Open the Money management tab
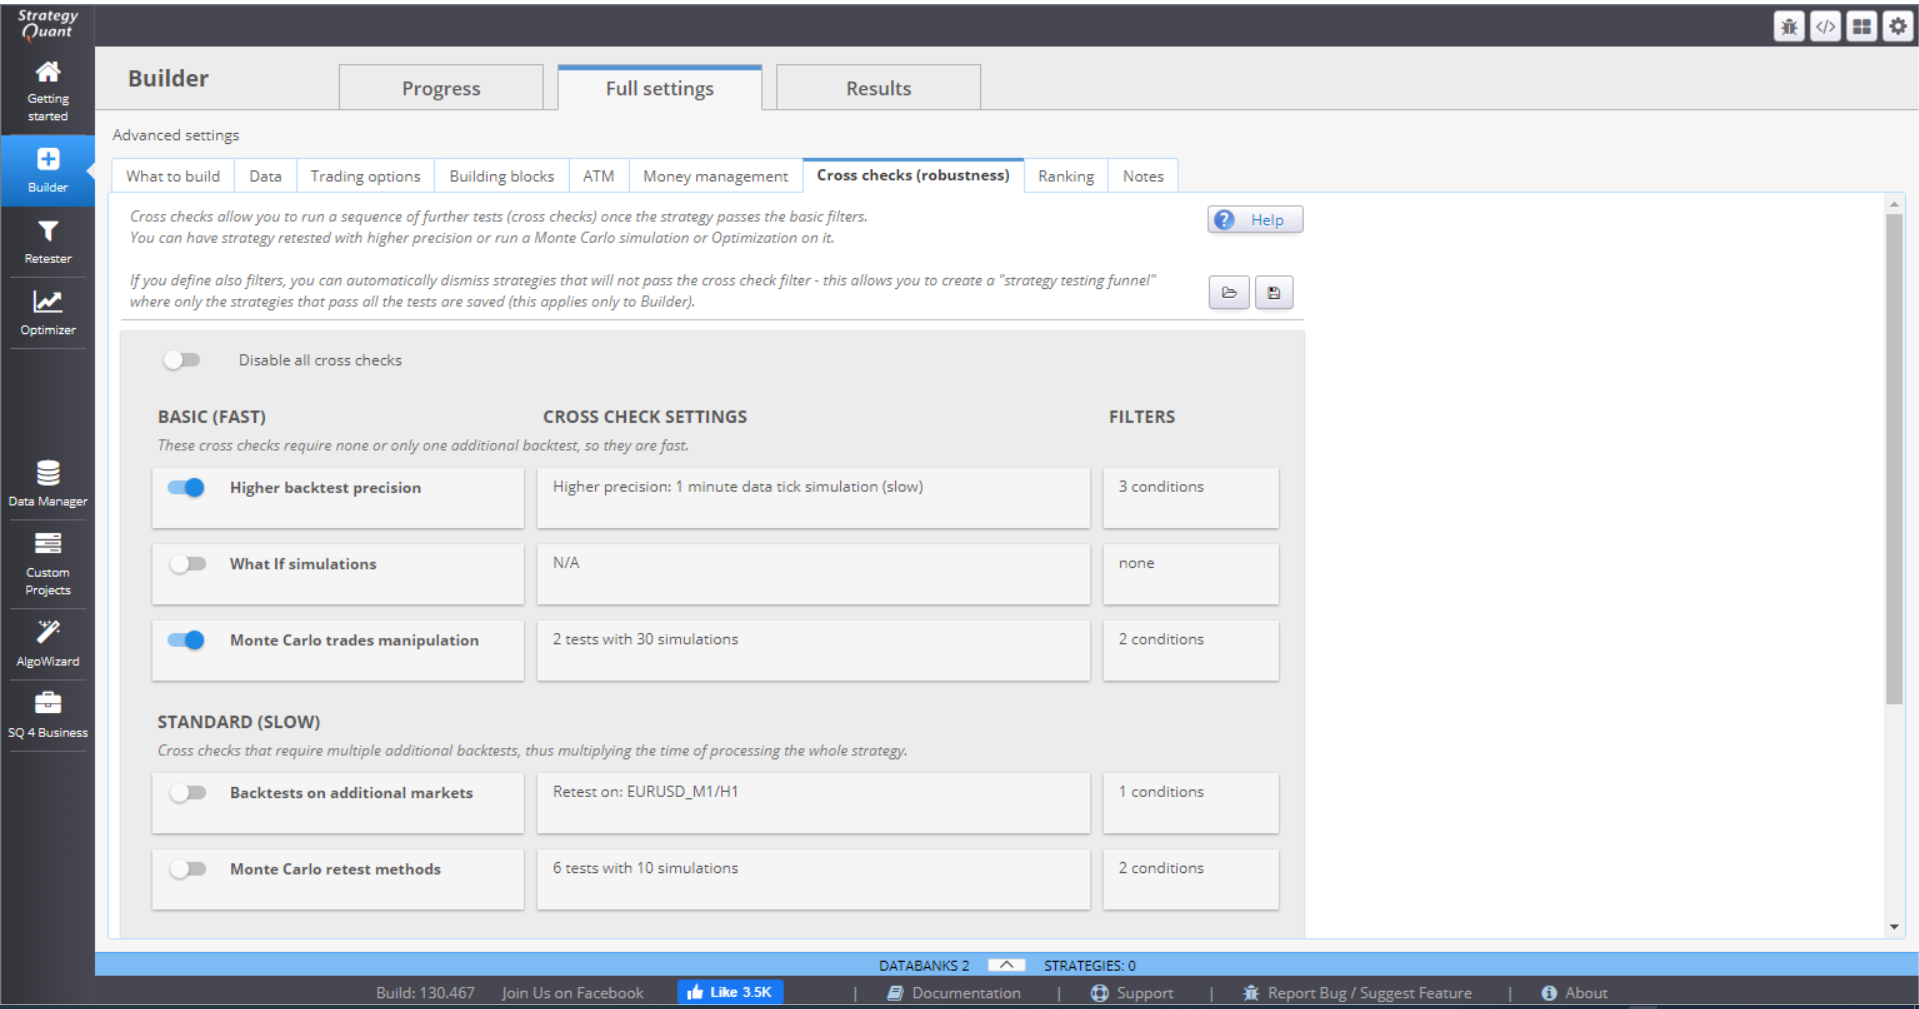The height and width of the screenshot is (1009, 1919). pyautogui.click(x=715, y=176)
